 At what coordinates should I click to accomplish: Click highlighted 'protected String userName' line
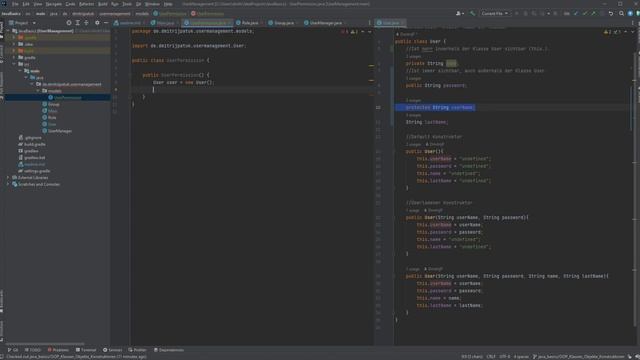435,107
